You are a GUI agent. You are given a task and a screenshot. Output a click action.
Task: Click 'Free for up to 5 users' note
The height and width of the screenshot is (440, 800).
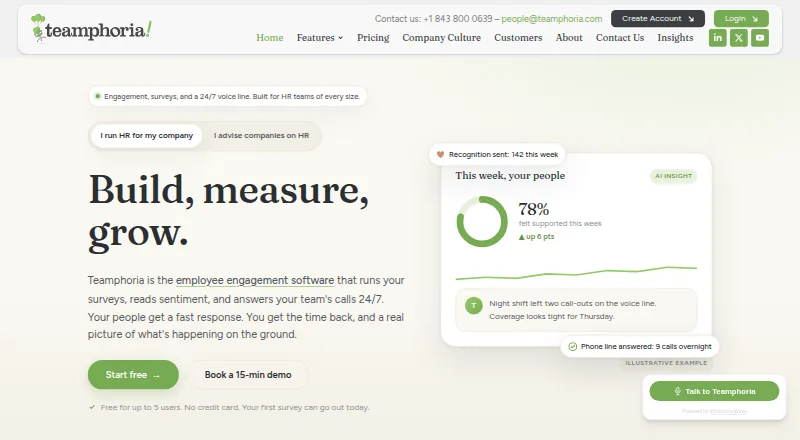[x=229, y=407]
